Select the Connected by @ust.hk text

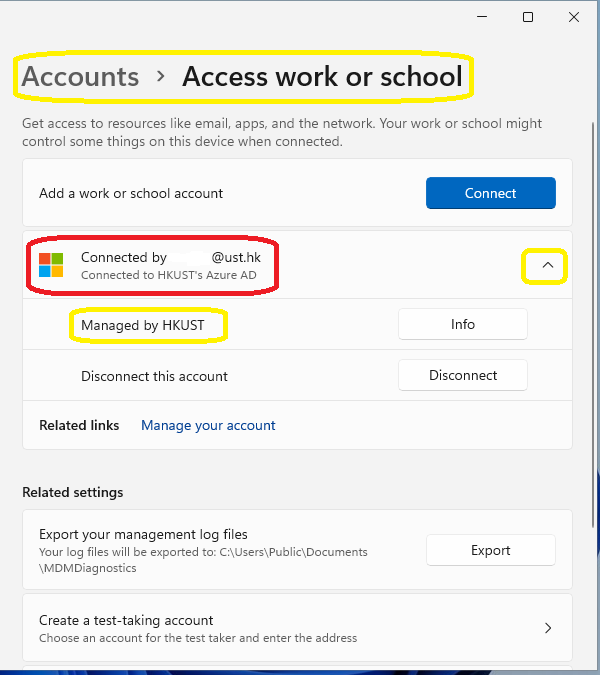(x=171, y=257)
